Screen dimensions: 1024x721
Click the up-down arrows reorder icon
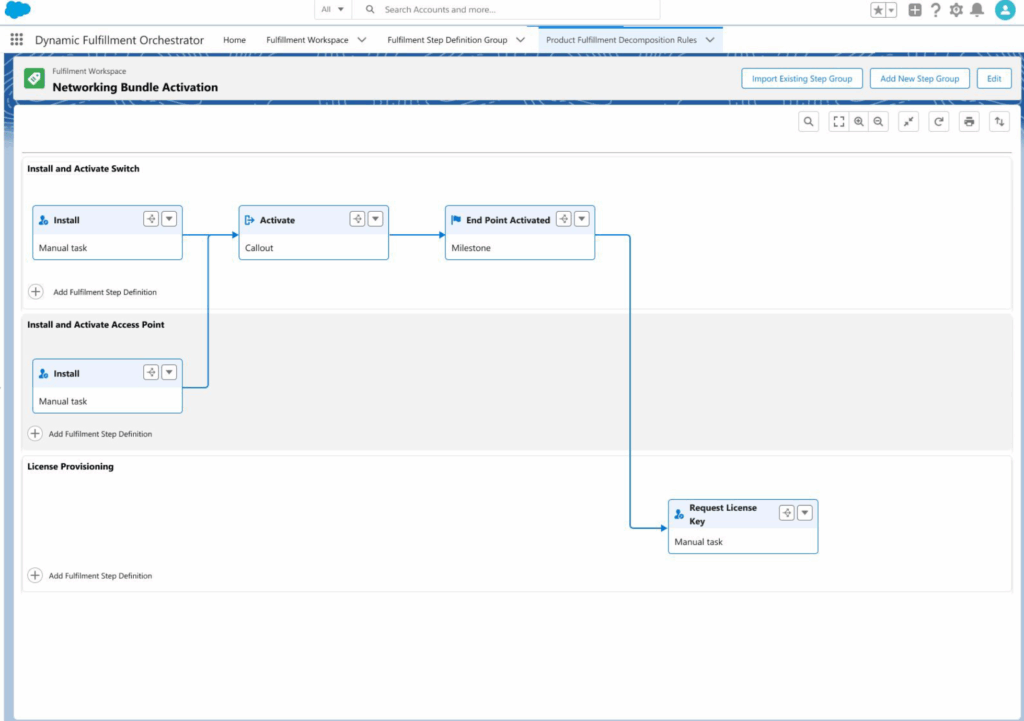pos(999,122)
